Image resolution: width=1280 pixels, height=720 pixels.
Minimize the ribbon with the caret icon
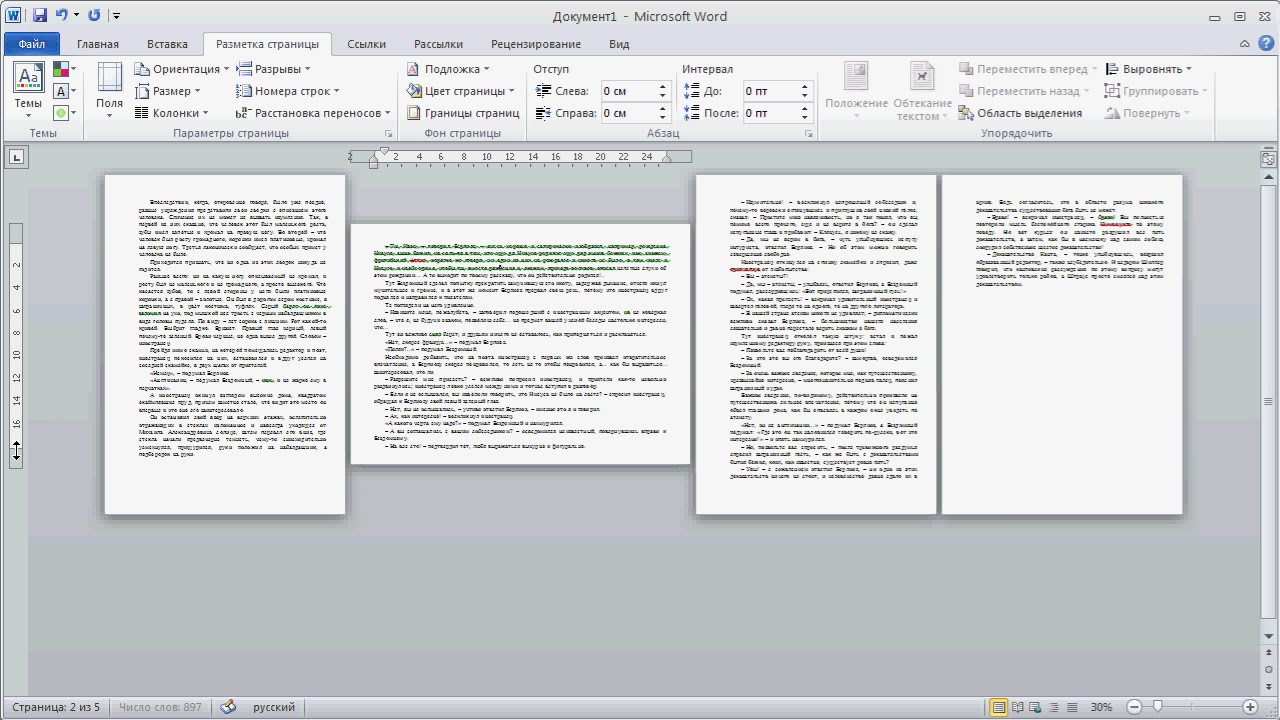(1246, 44)
